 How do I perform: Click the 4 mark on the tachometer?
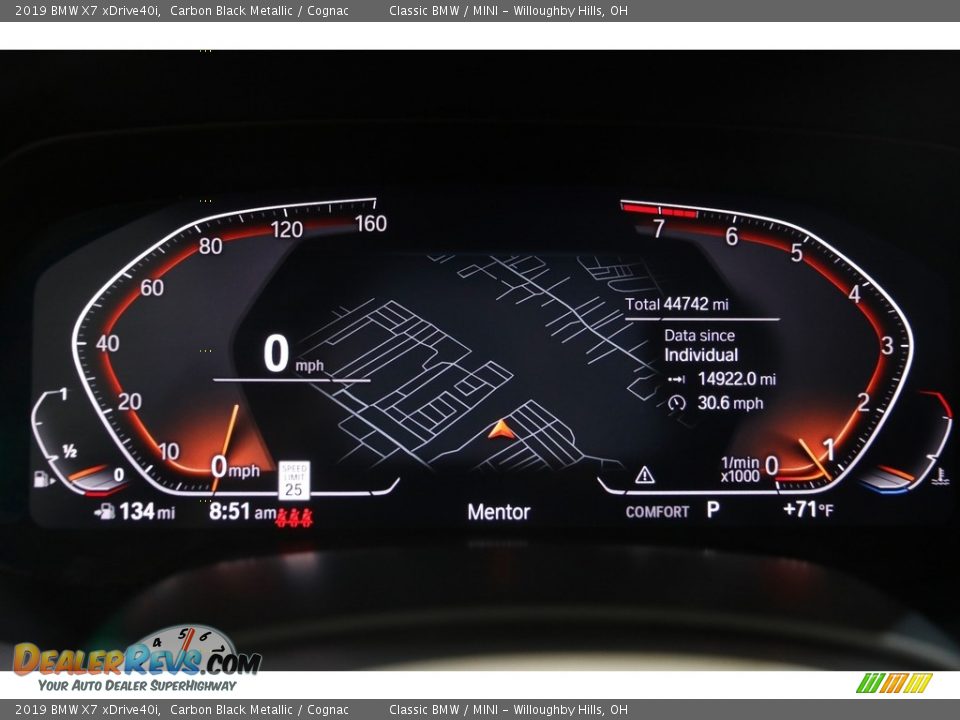(854, 294)
